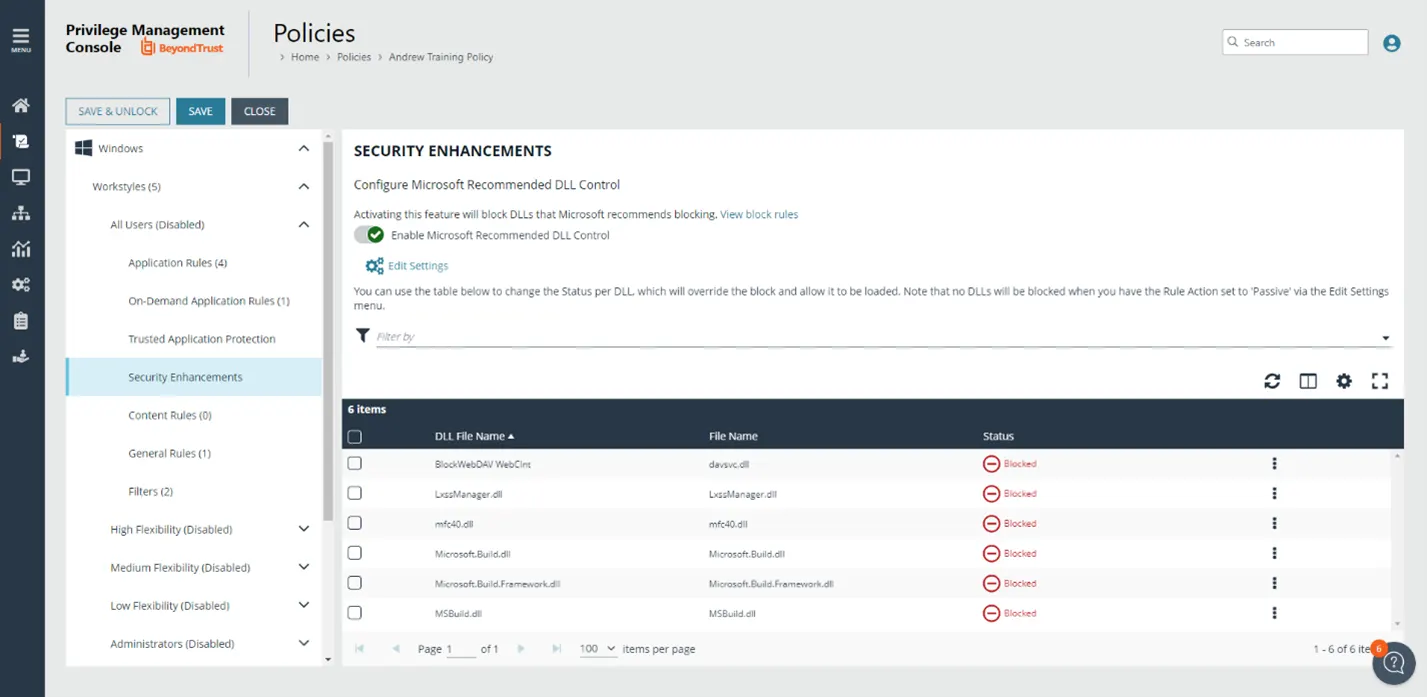Go to Home icon in sidebar
The height and width of the screenshot is (697, 1427).
click(x=21, y=105)
